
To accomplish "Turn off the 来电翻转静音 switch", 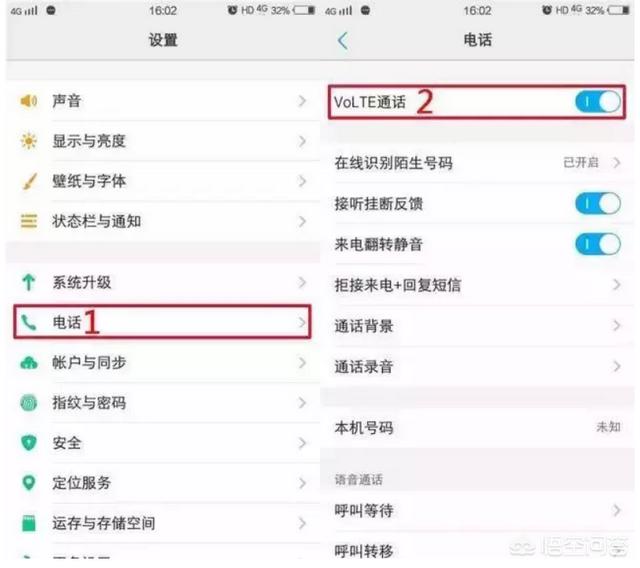I will pos(598,244).
